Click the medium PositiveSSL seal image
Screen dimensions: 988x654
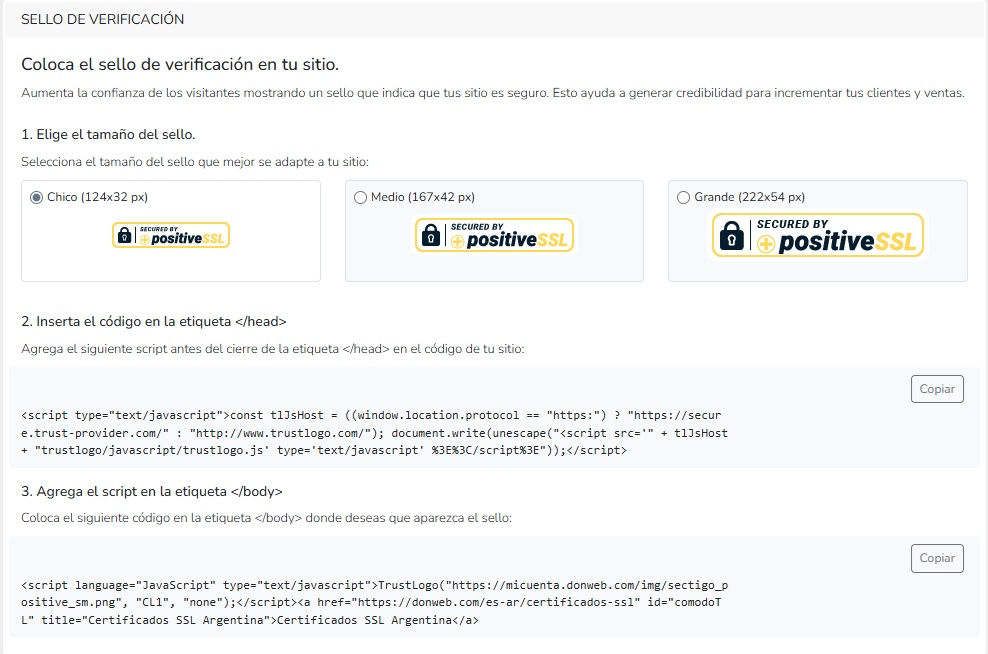click(x=495, y=235)
